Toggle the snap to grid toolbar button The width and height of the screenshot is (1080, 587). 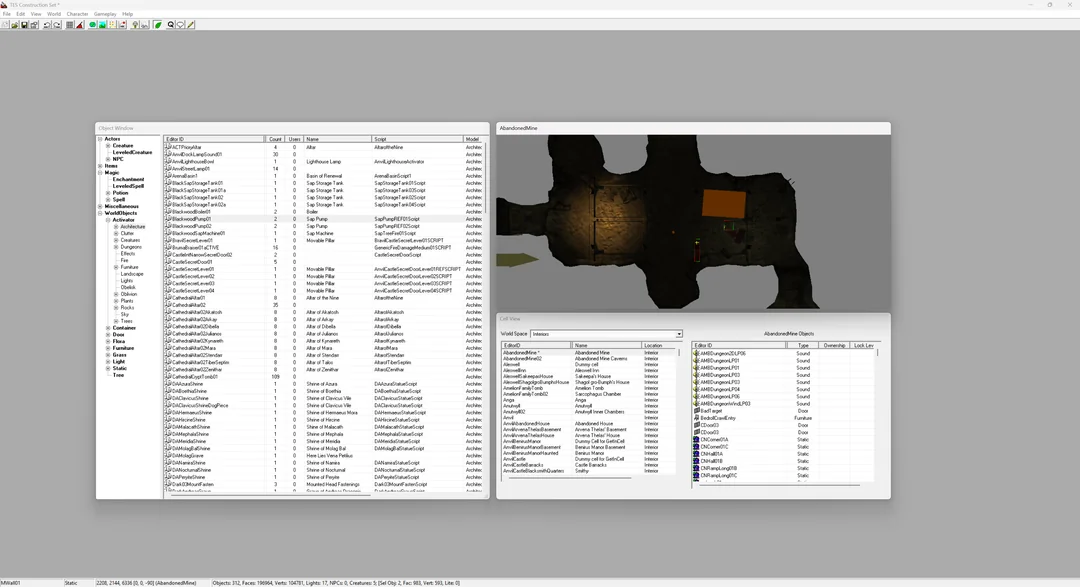tap(70, 25)
